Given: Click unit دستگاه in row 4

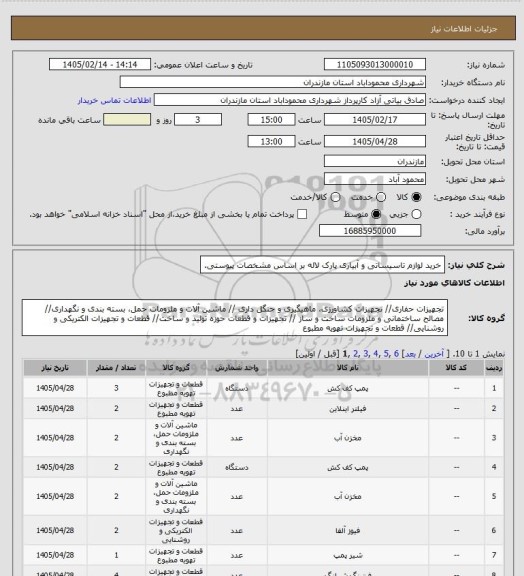Looking at the screenshot, I should [x=237, y=467].
